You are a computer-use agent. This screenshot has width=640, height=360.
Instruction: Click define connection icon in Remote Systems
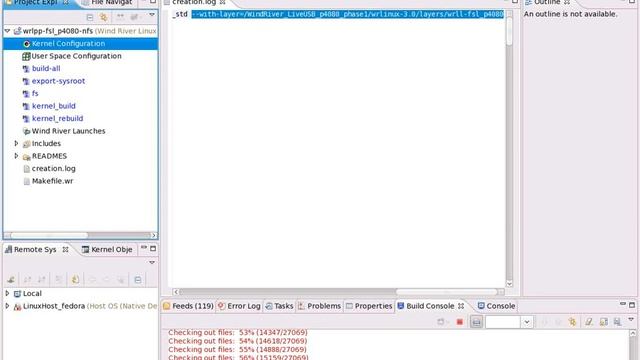[x=11, y=280]
